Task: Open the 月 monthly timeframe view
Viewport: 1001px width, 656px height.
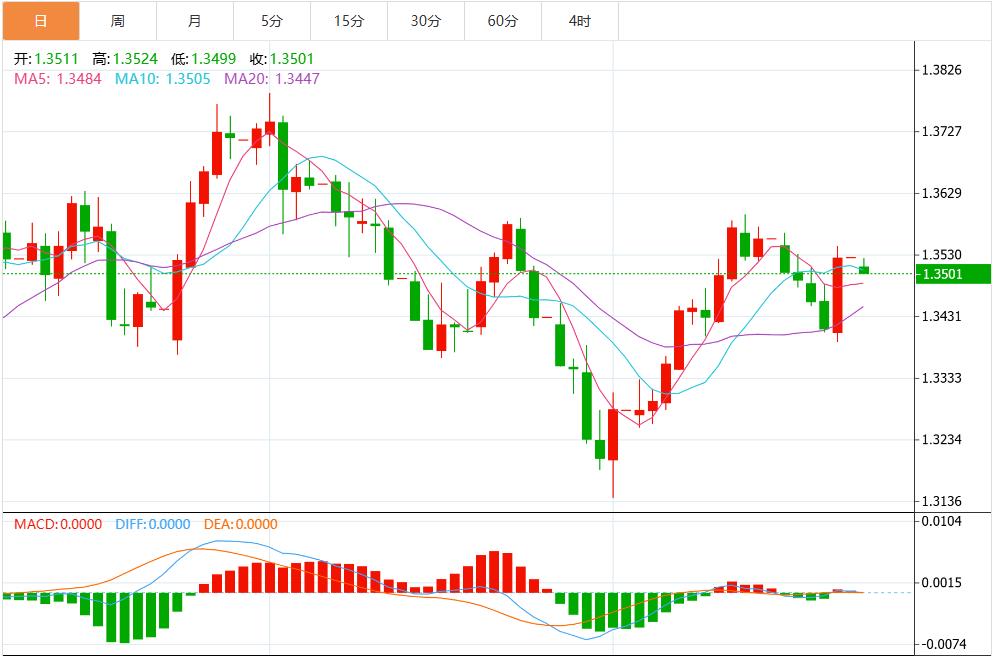Action: 196,19
